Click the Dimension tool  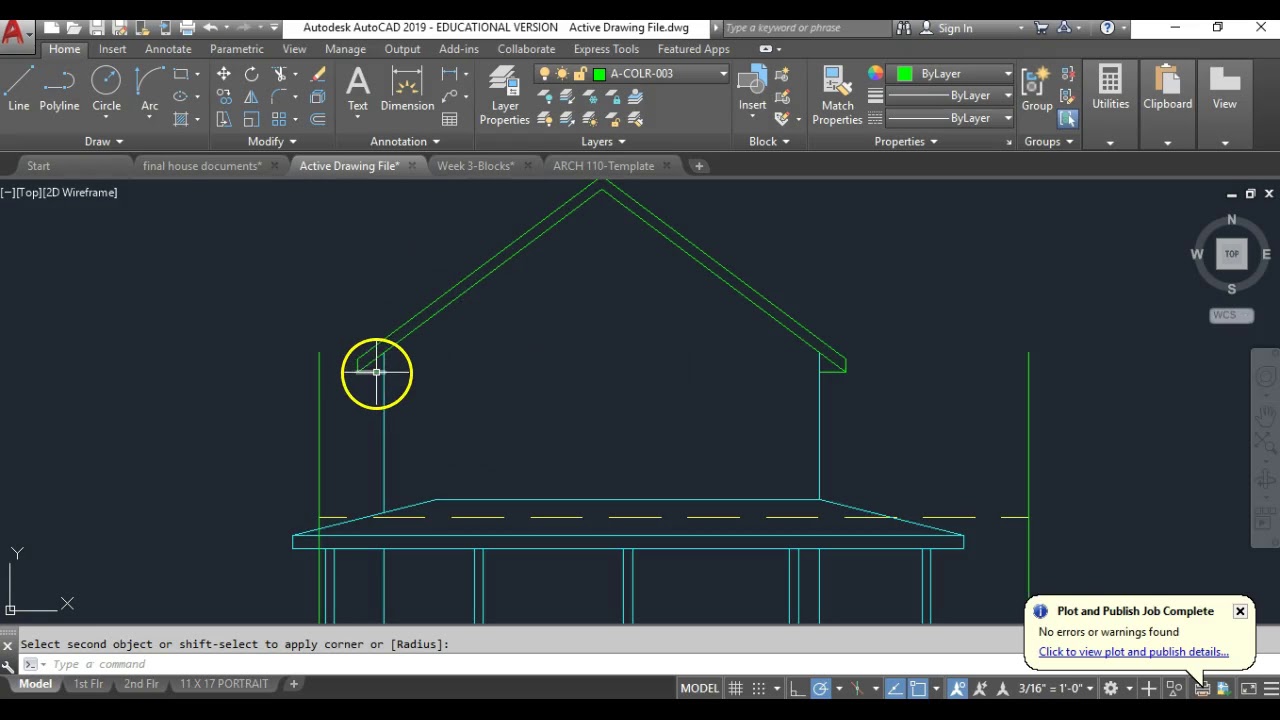(x=407, y=88)
